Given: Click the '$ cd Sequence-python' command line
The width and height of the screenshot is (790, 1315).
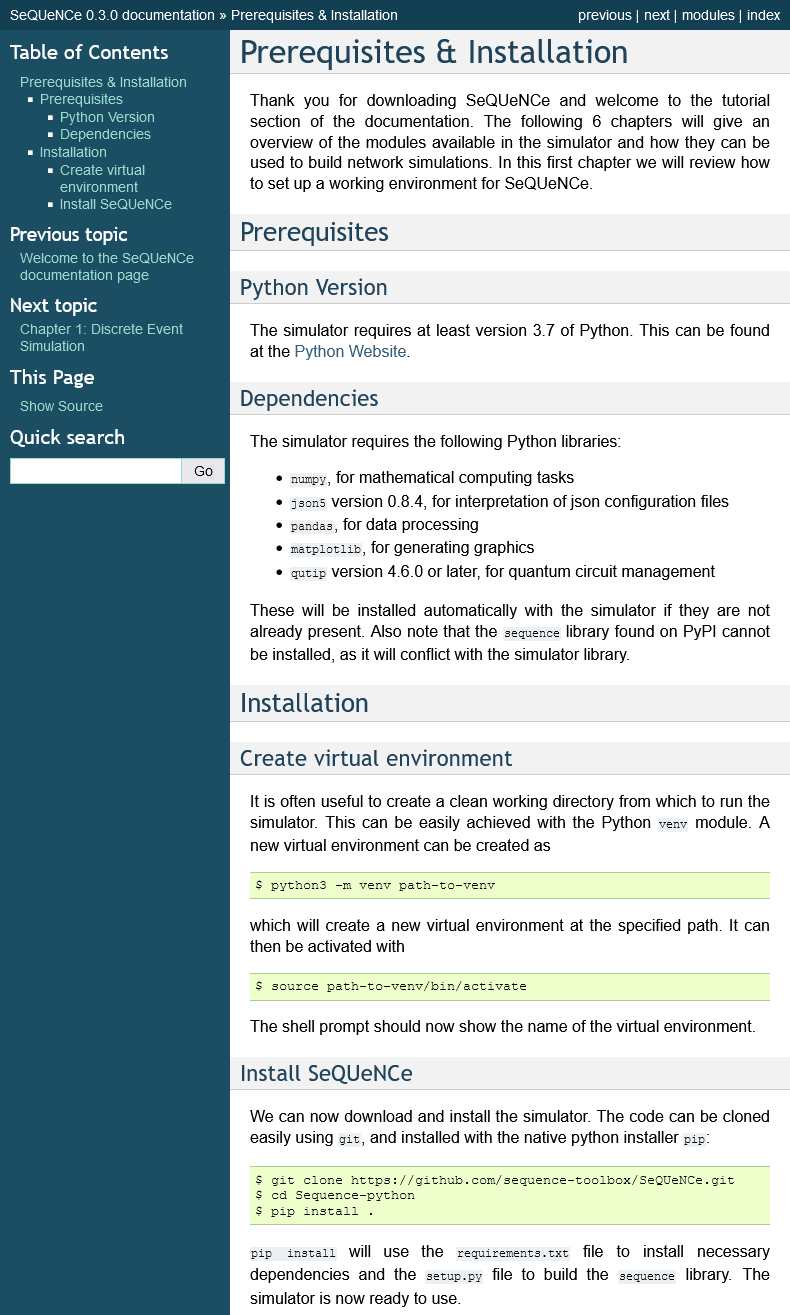Looking at the screenshot, I should (x=335, y=1195).
